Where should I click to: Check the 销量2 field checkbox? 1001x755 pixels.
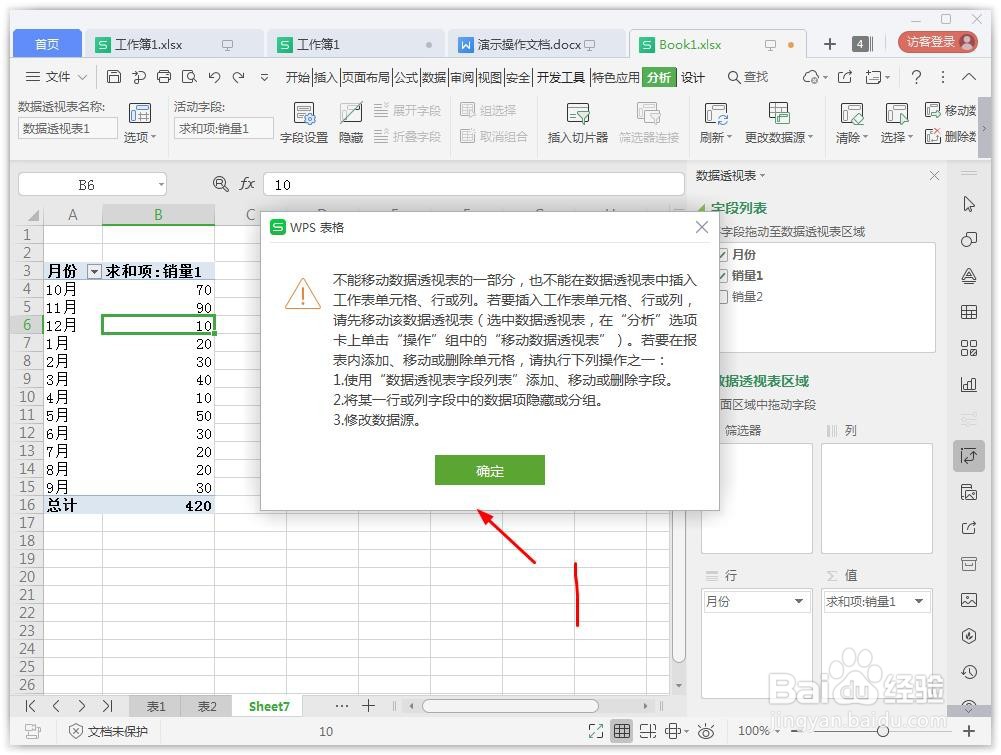723,296
